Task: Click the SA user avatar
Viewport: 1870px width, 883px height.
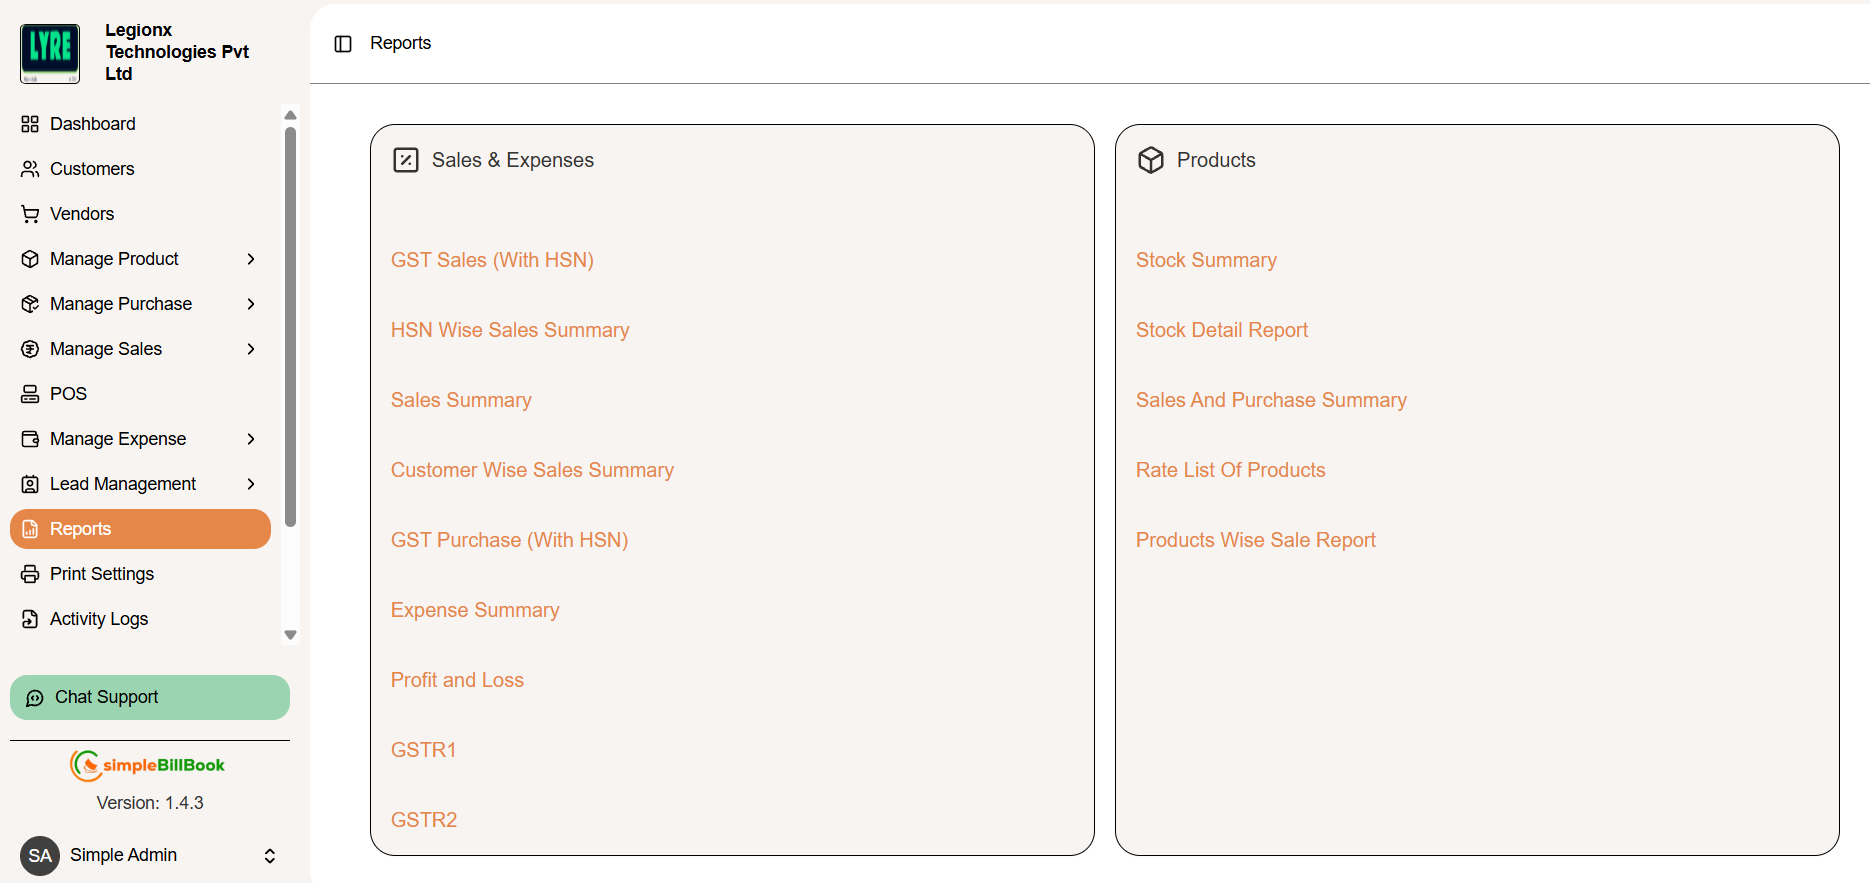Action: (40, 856)
